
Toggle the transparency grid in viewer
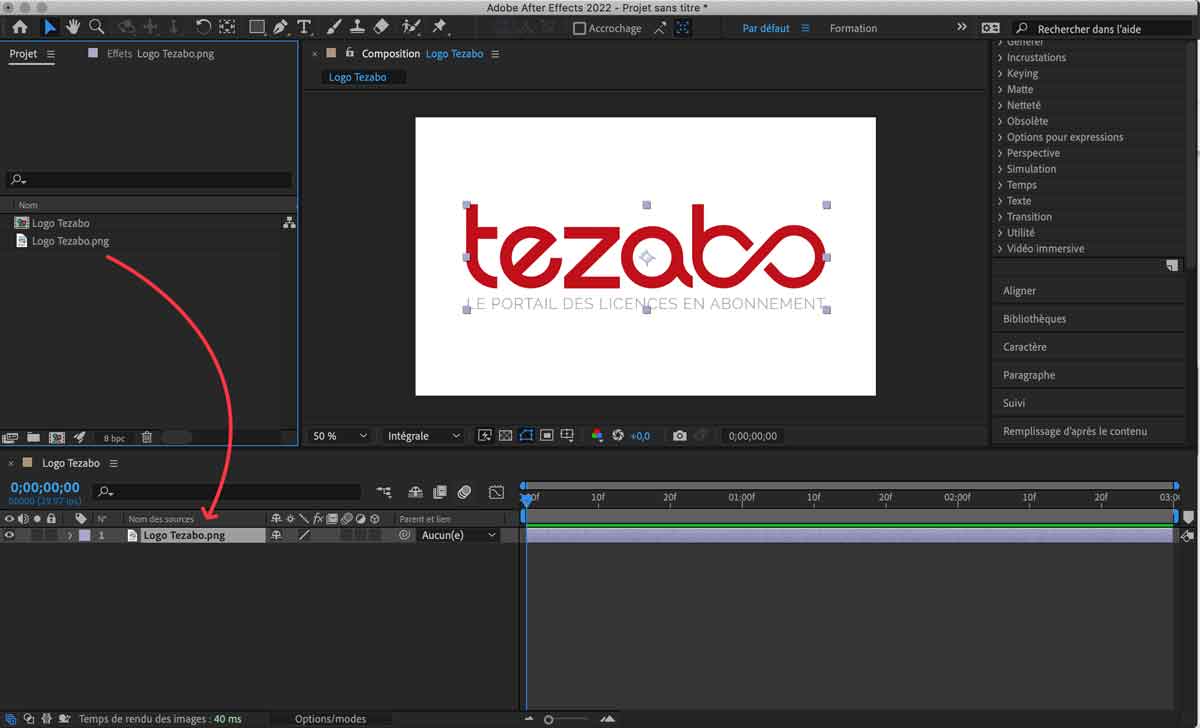505,436
